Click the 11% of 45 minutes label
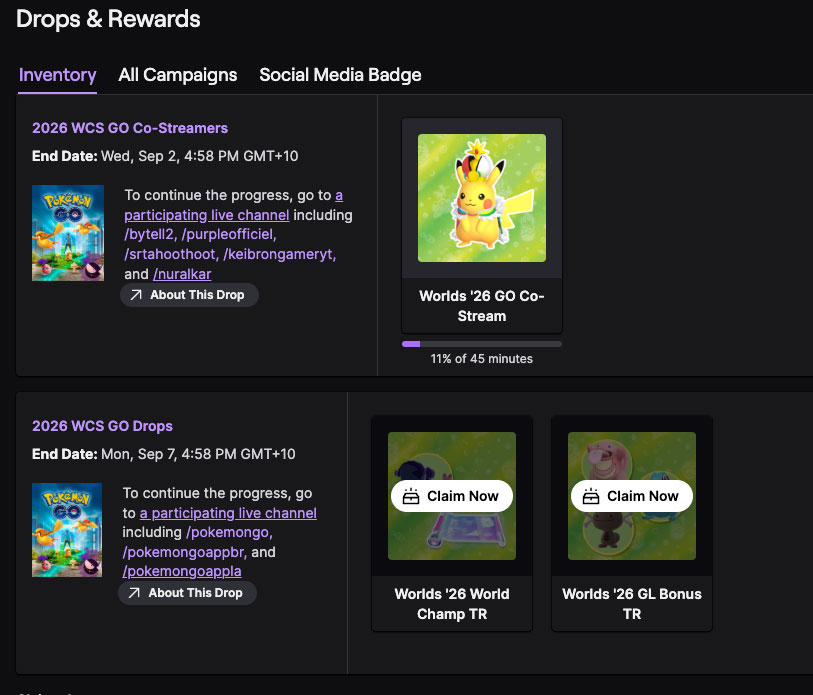 (482, 359)
